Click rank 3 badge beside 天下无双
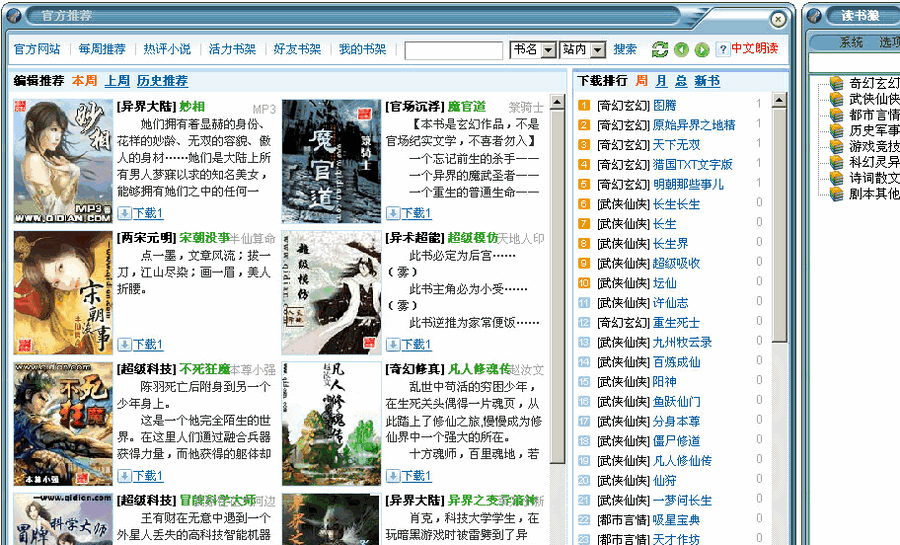The height and width of the screenshot is (545, 900). pyautogui.click(x=584, y=145)
